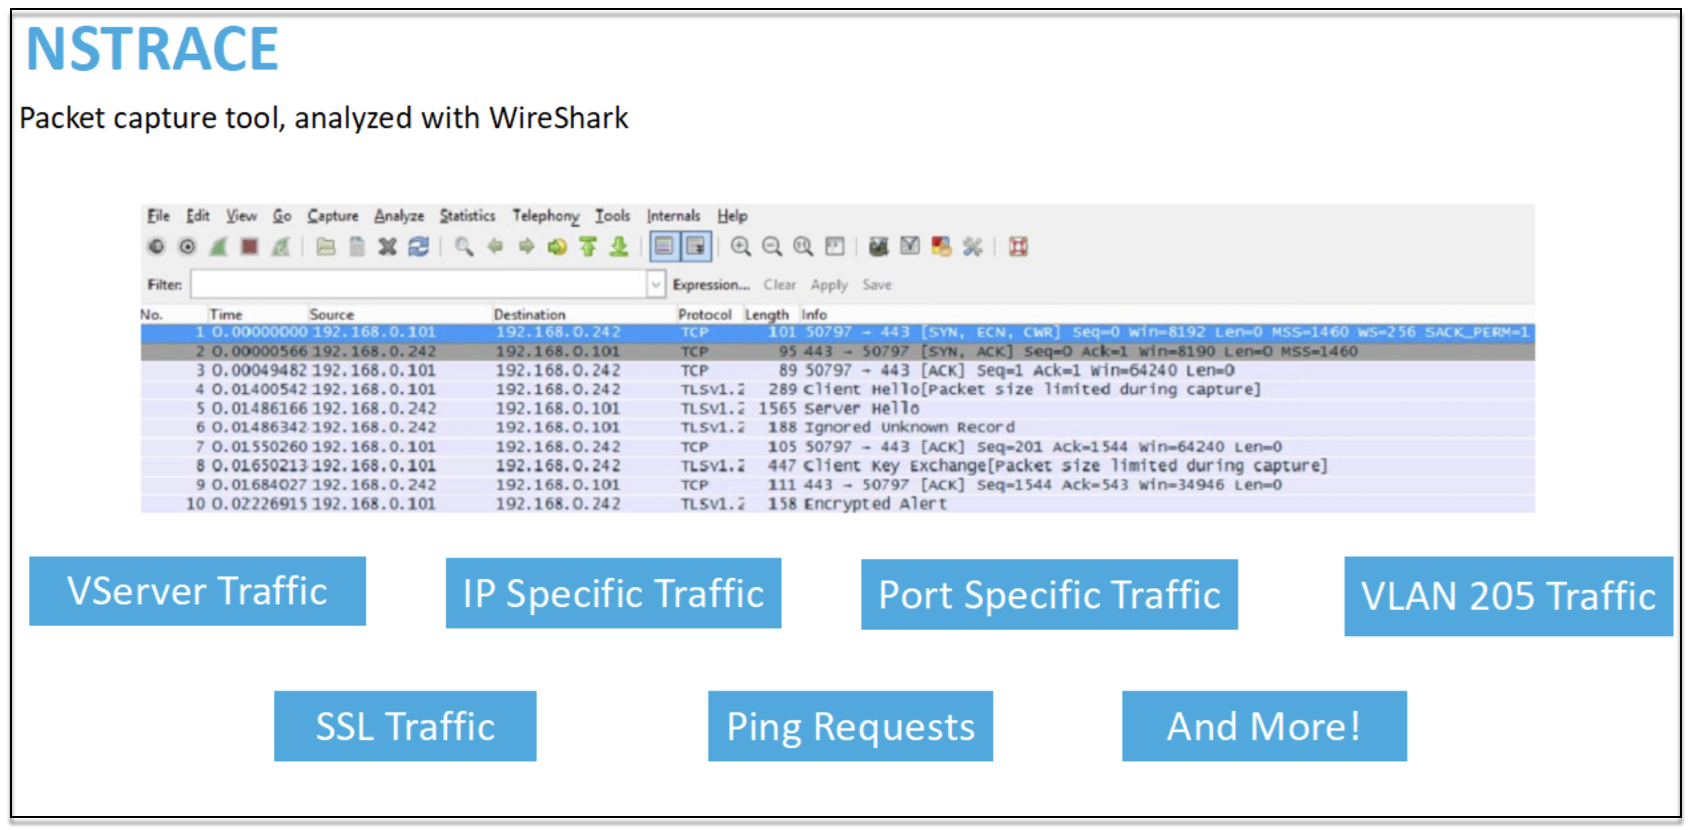Click the Save filter button
The height and width of the screenshot is (830, 1698).
877,285
